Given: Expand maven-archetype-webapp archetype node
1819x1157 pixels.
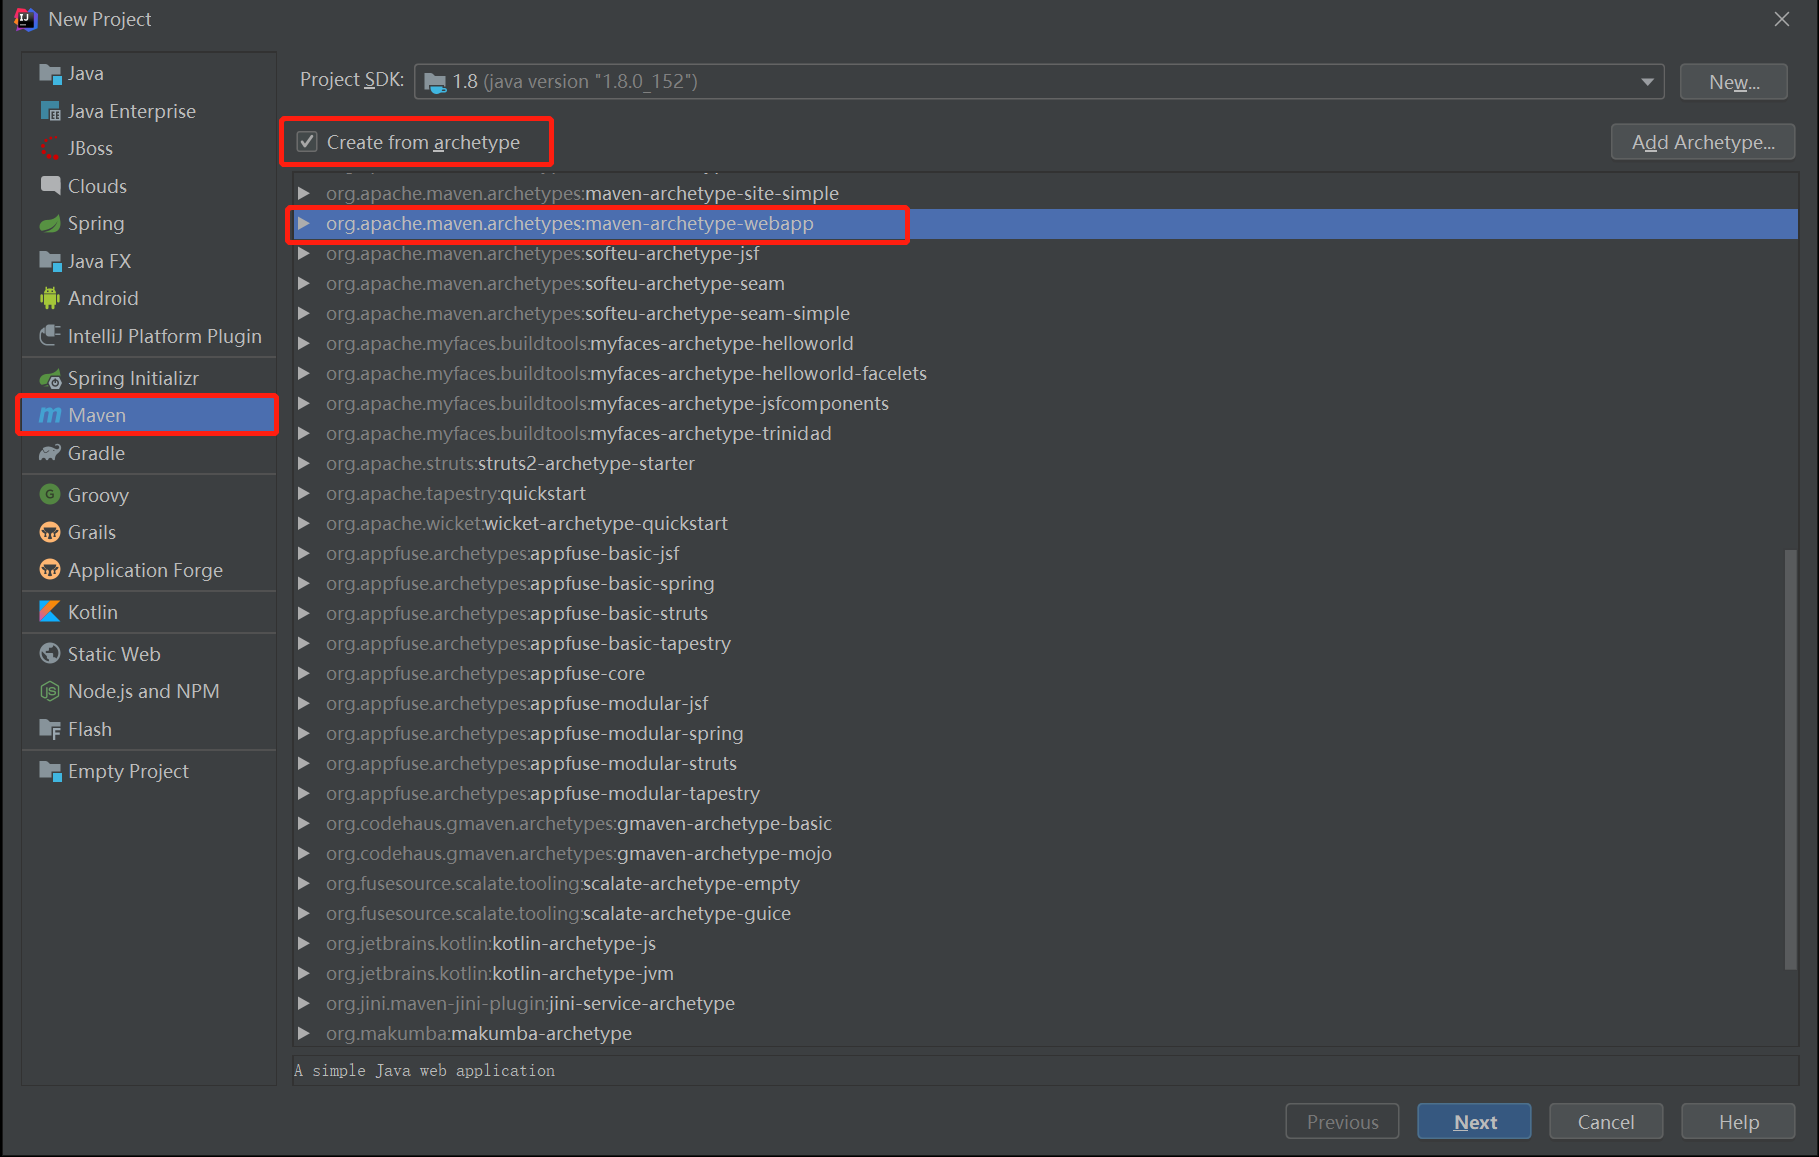Looking at the screenshot, I should [x=304, y=223].
